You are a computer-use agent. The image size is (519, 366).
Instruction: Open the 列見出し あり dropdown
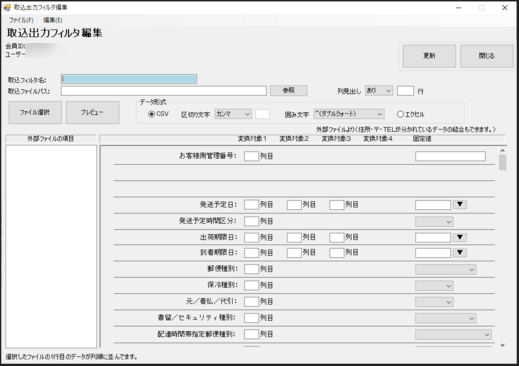tap(379, 91)
